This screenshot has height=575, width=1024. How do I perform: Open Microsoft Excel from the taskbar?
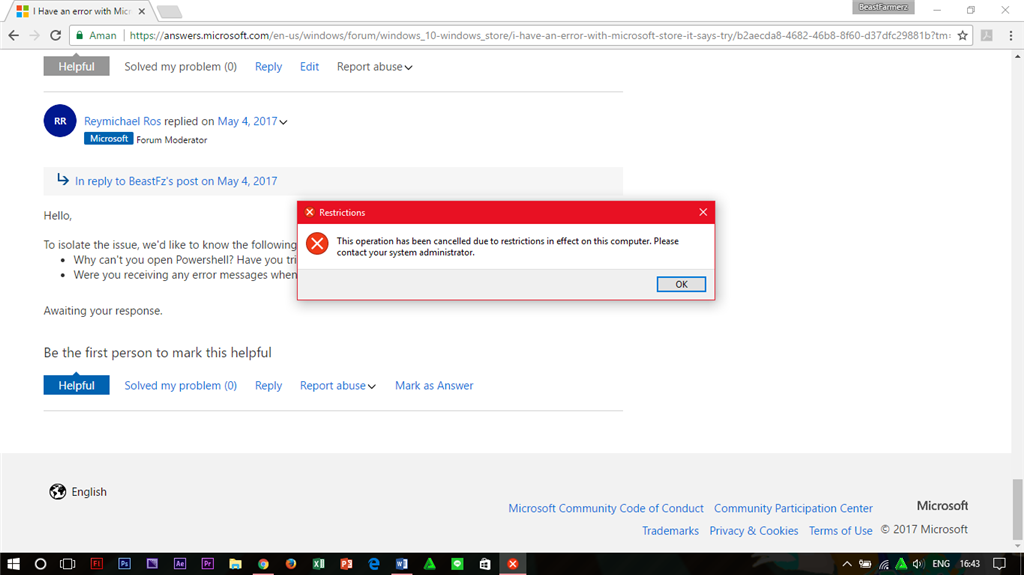319,564
